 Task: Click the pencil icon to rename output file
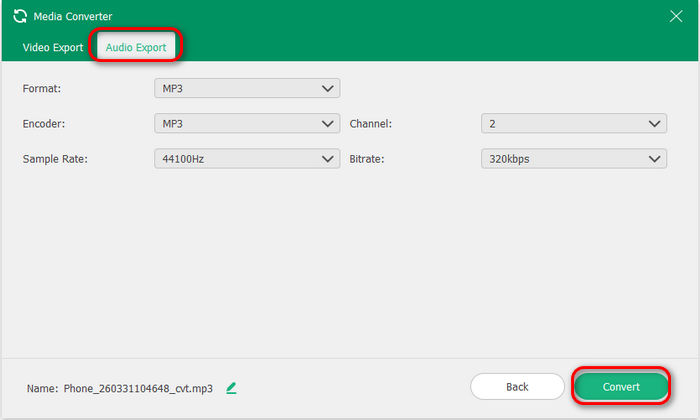pyautogui.click(x=231, y=387)
